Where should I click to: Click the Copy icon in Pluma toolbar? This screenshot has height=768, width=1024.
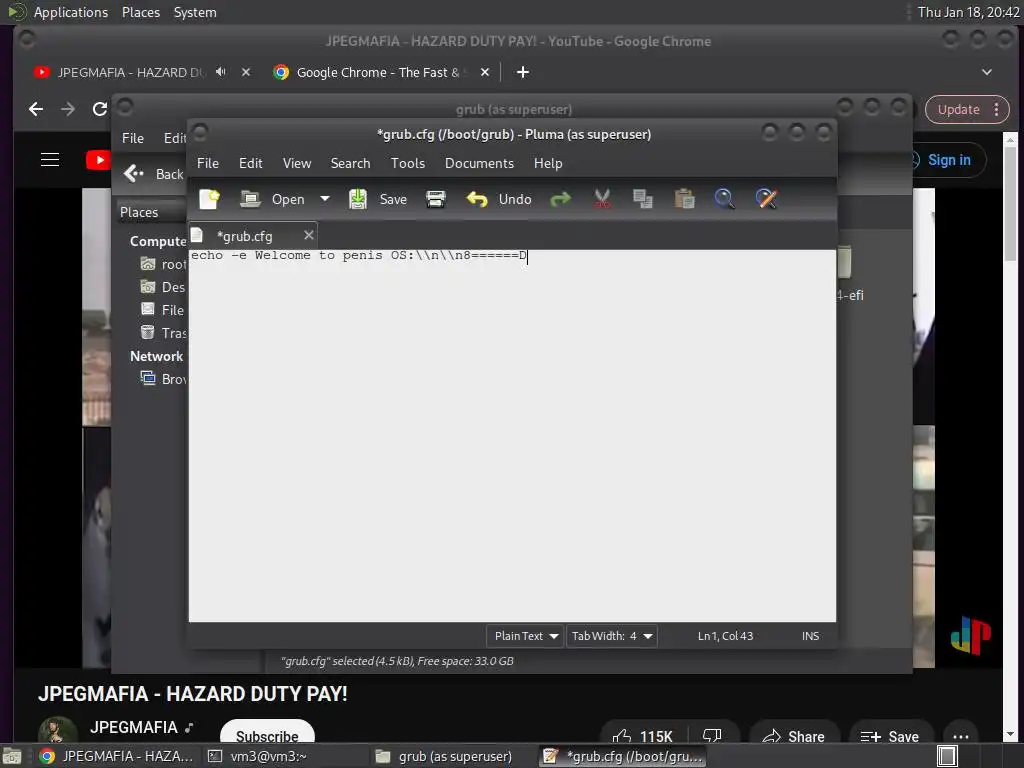click(x=643, y=199)
